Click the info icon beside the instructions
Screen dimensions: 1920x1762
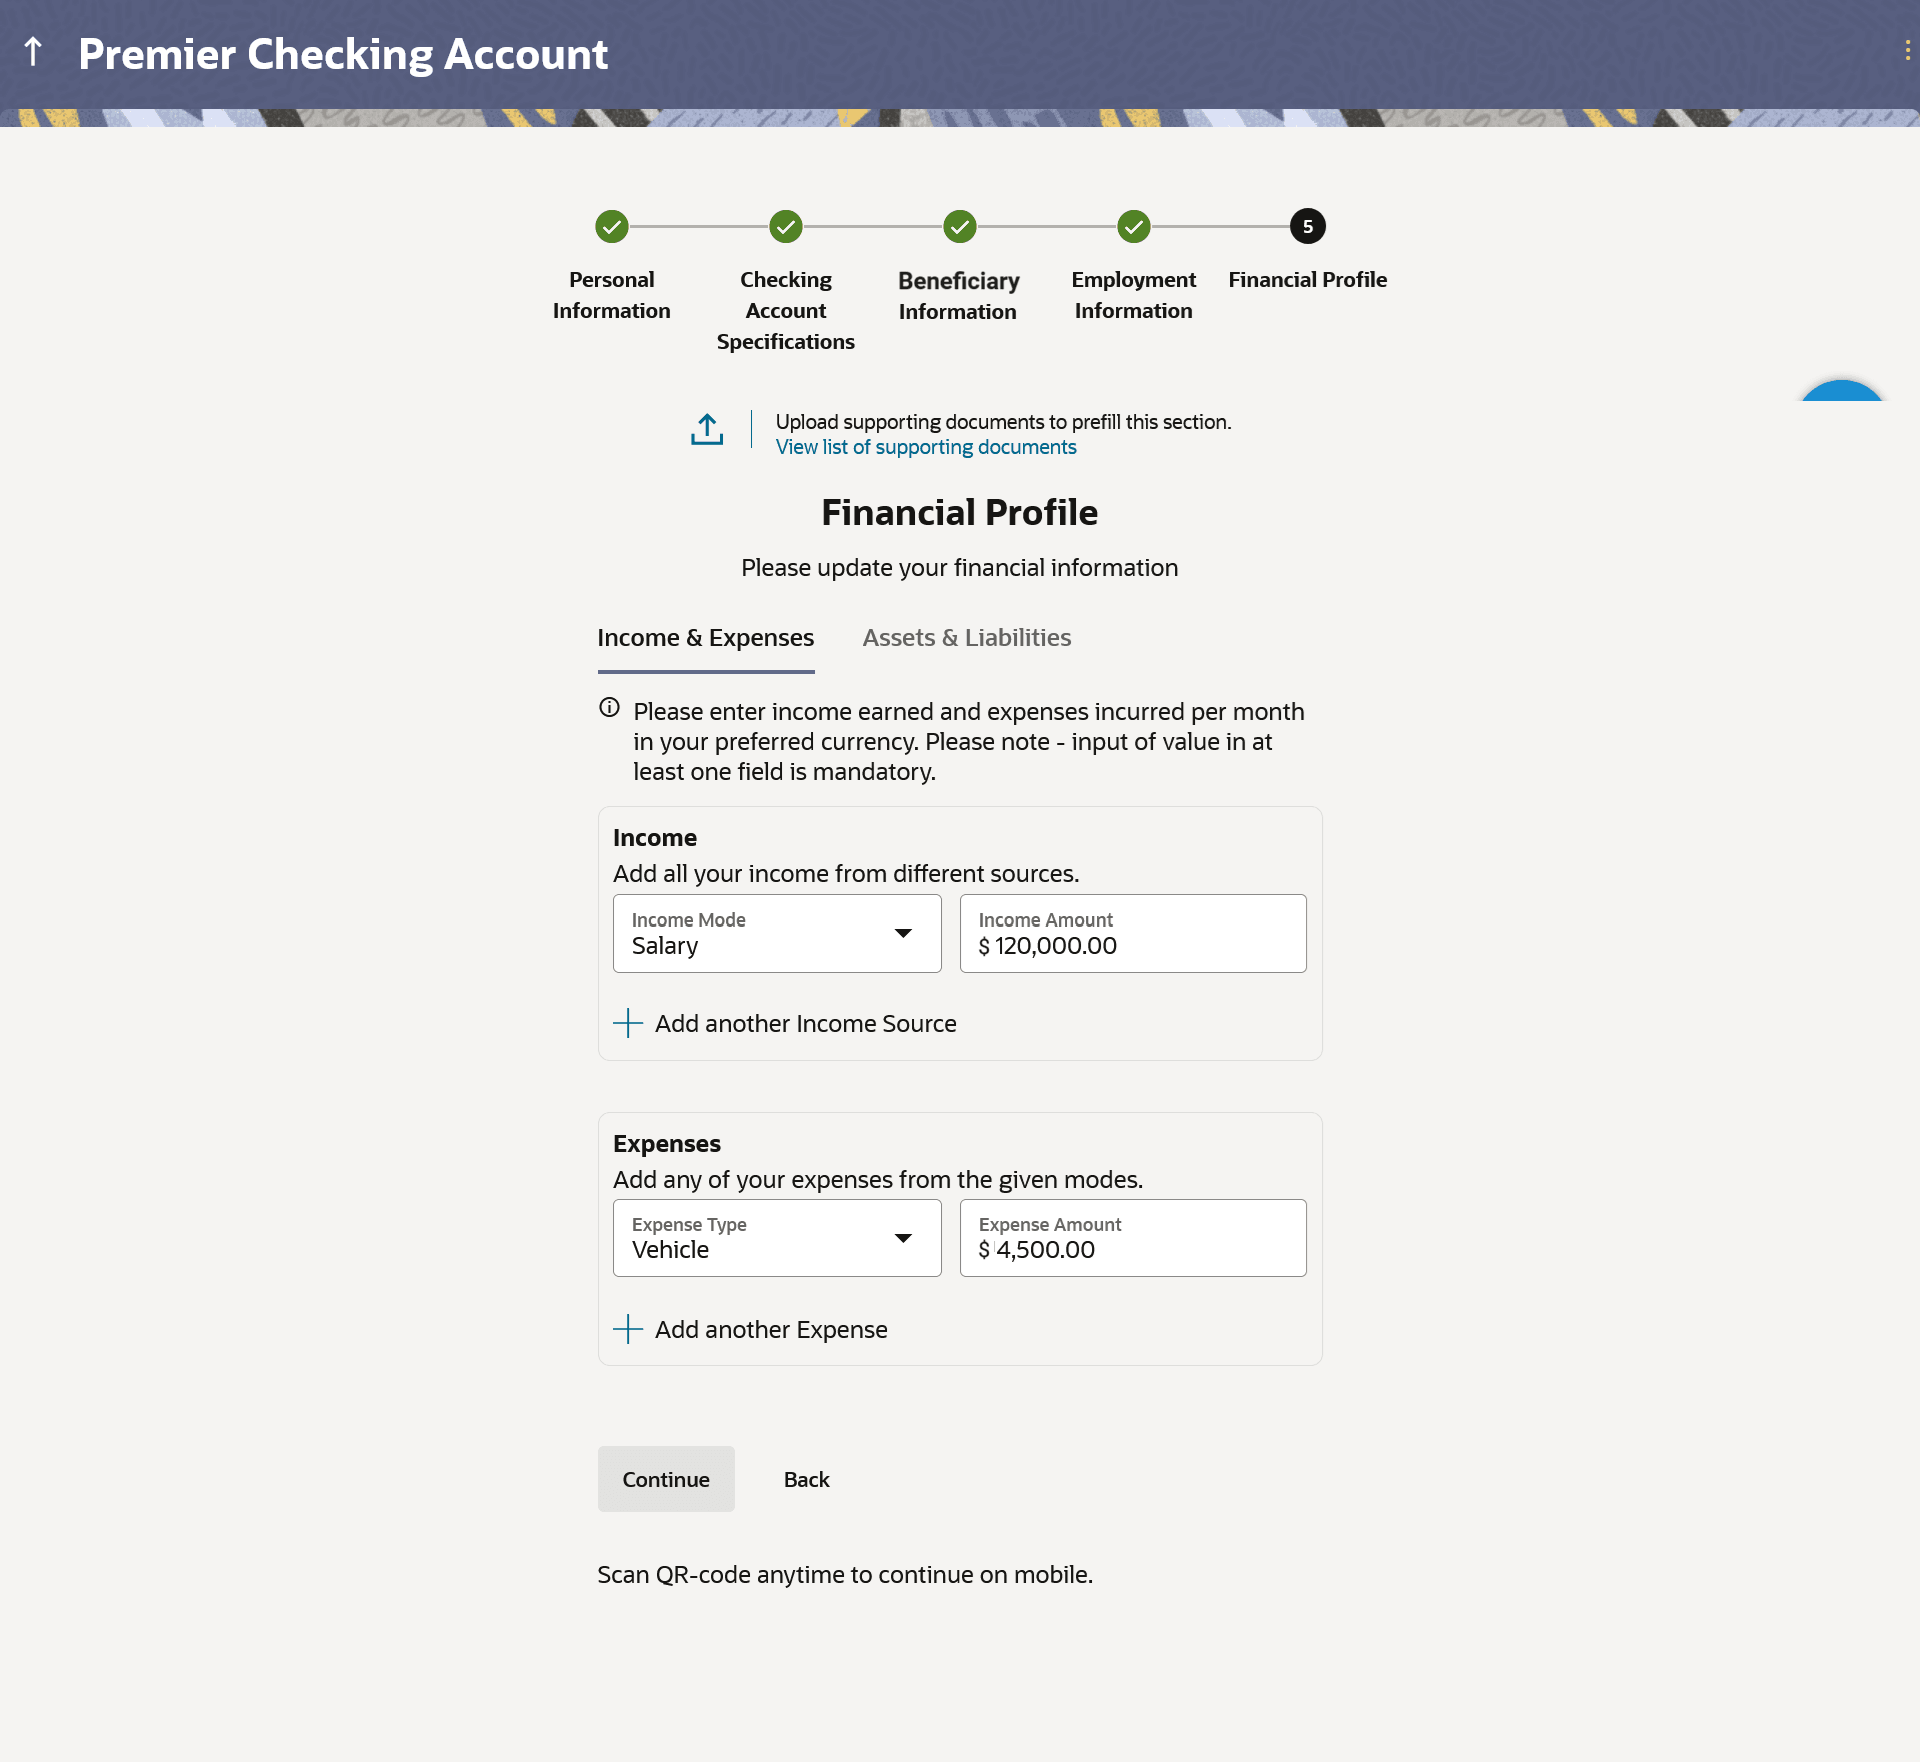609,708
